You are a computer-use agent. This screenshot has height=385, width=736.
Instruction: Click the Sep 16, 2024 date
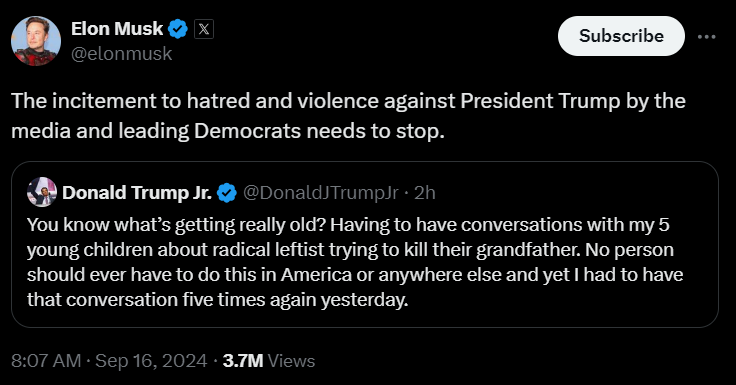151,361
